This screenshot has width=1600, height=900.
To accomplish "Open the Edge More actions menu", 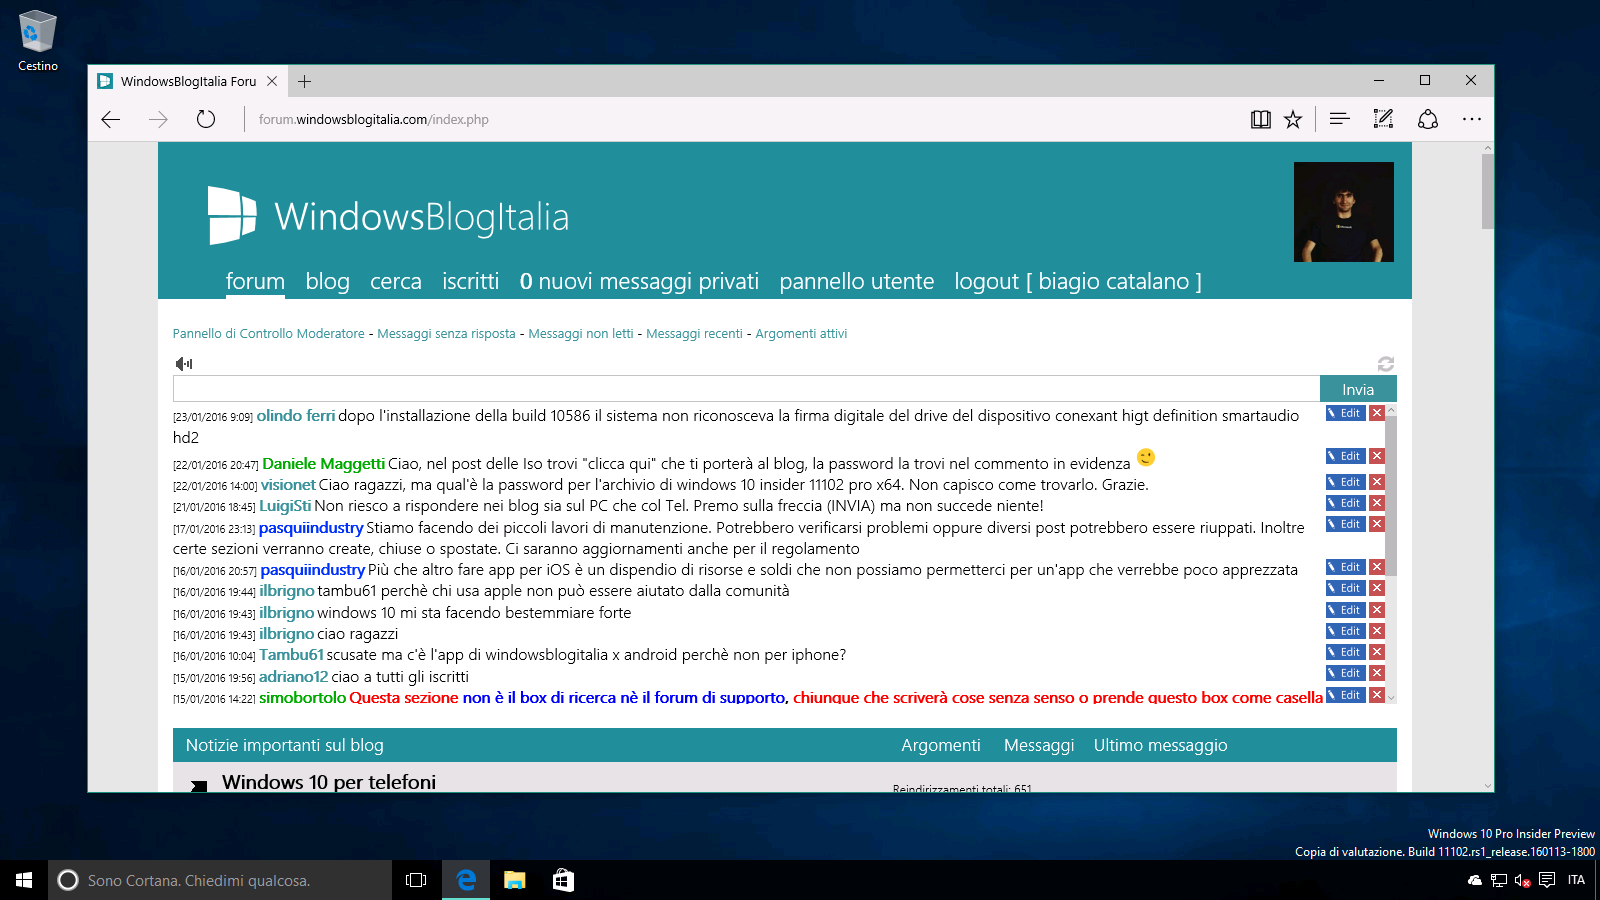I will tap(1472, 119).
